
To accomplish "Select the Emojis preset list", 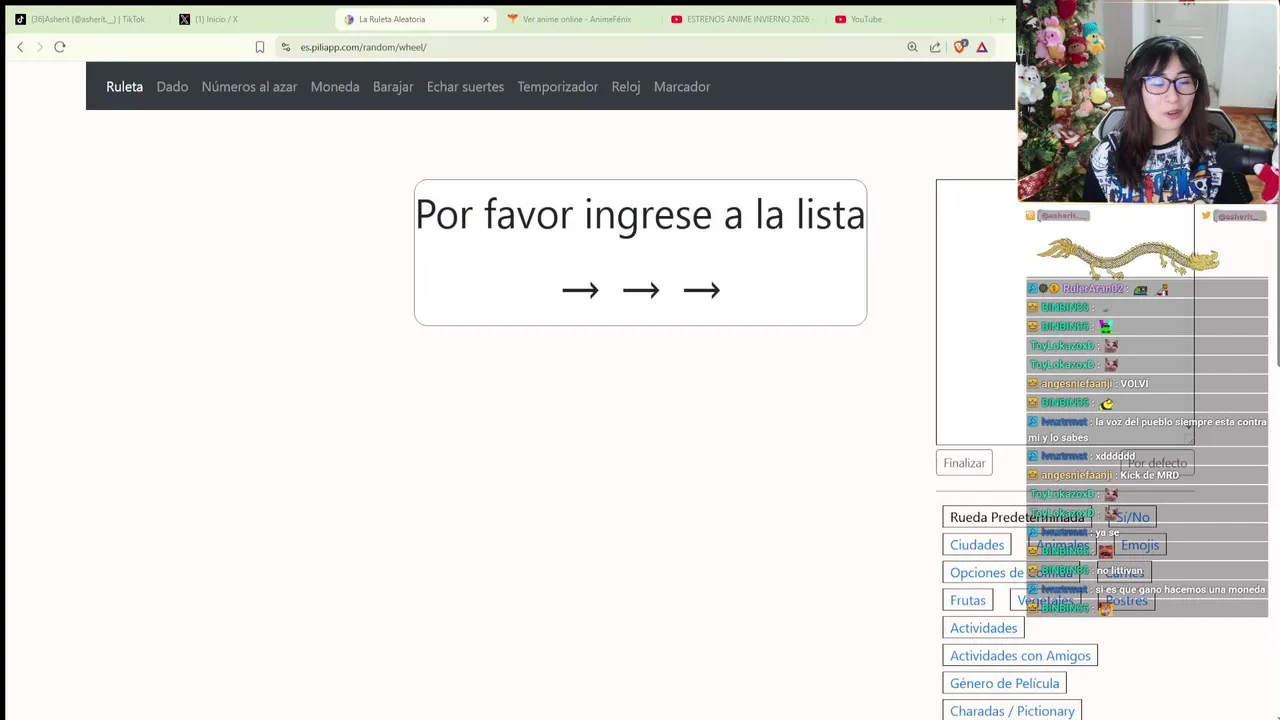I will click(1140, 545).
